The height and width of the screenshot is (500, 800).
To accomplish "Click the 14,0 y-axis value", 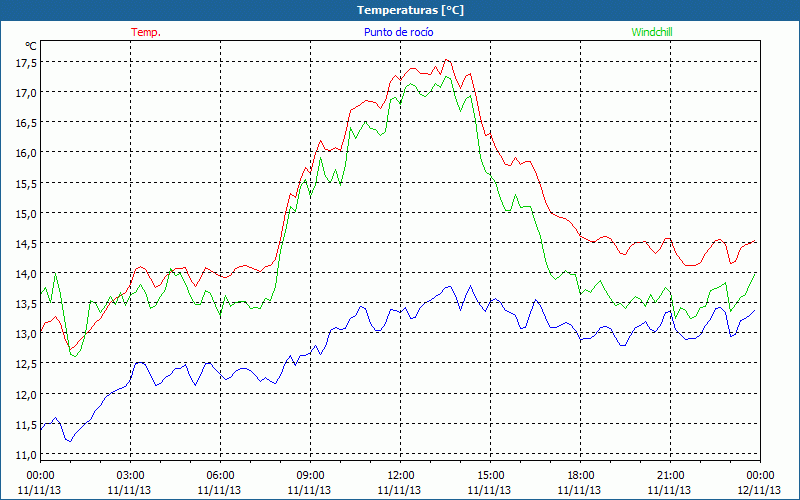I will click(x=27, y=273).
